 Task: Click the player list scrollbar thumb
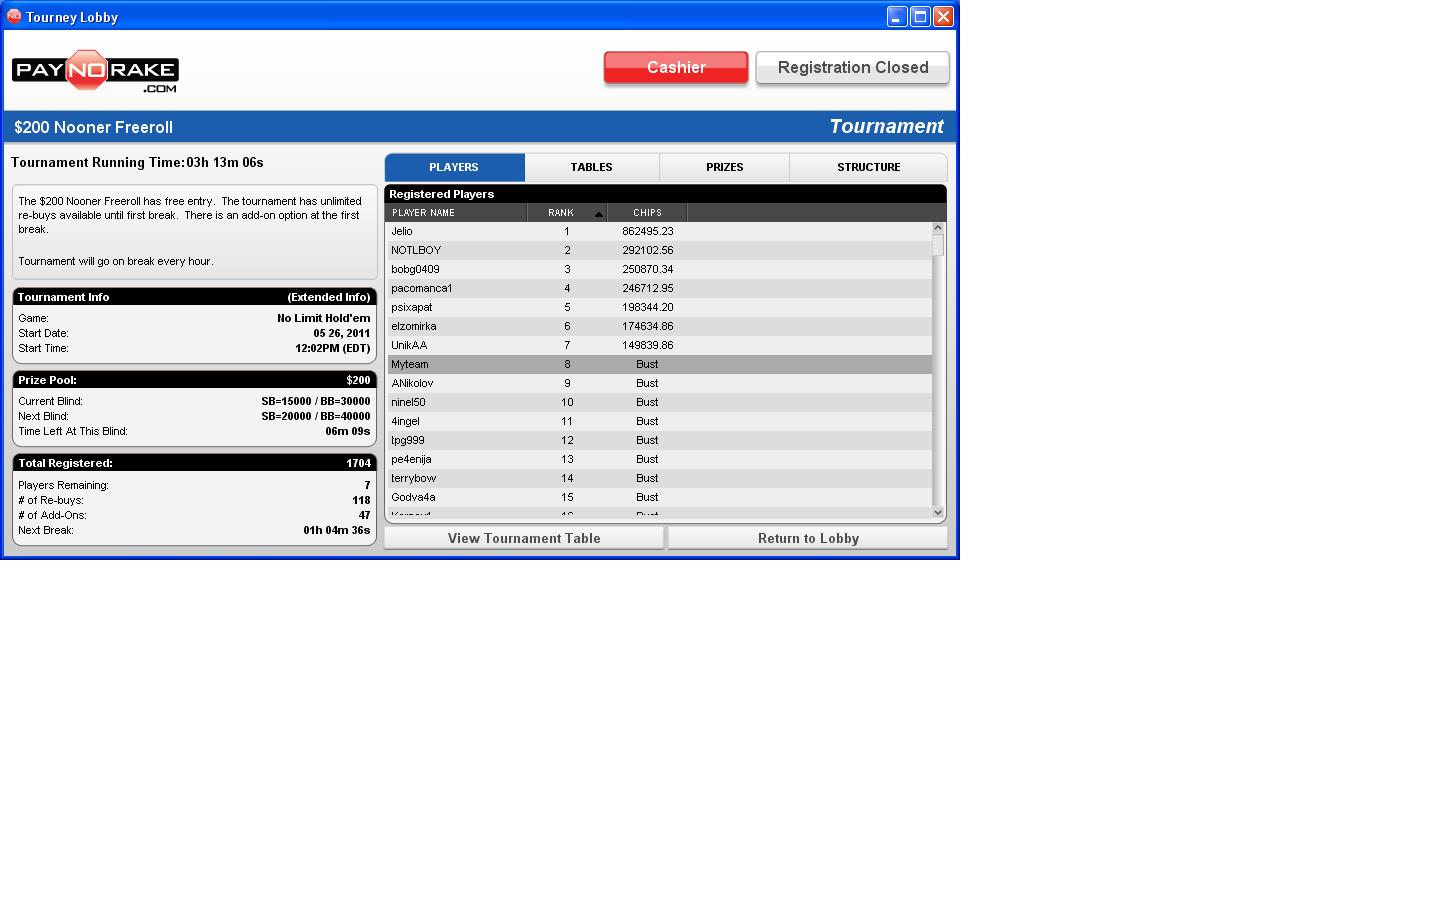937,245
